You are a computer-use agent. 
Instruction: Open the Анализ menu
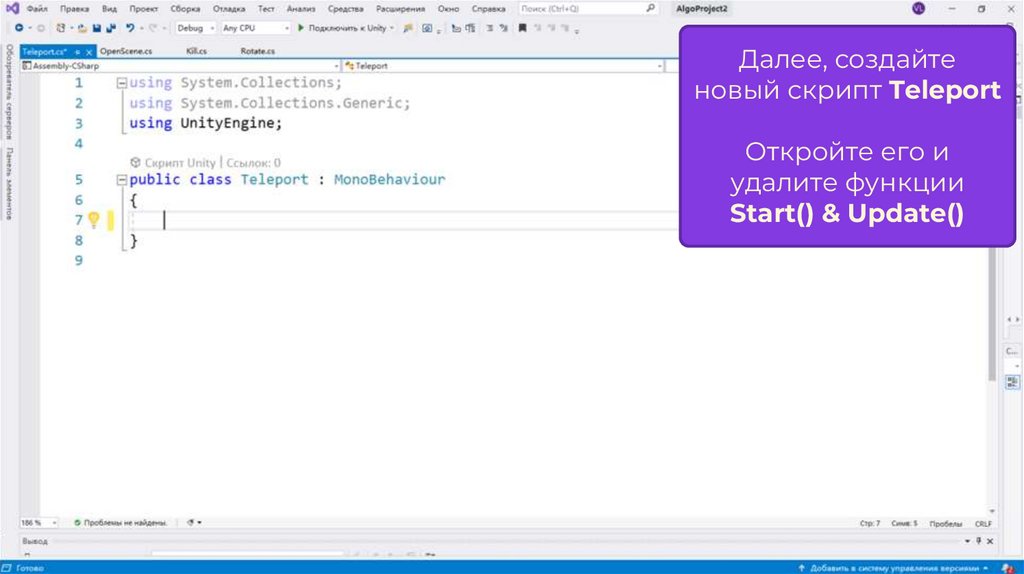click(x=301, y=8)
